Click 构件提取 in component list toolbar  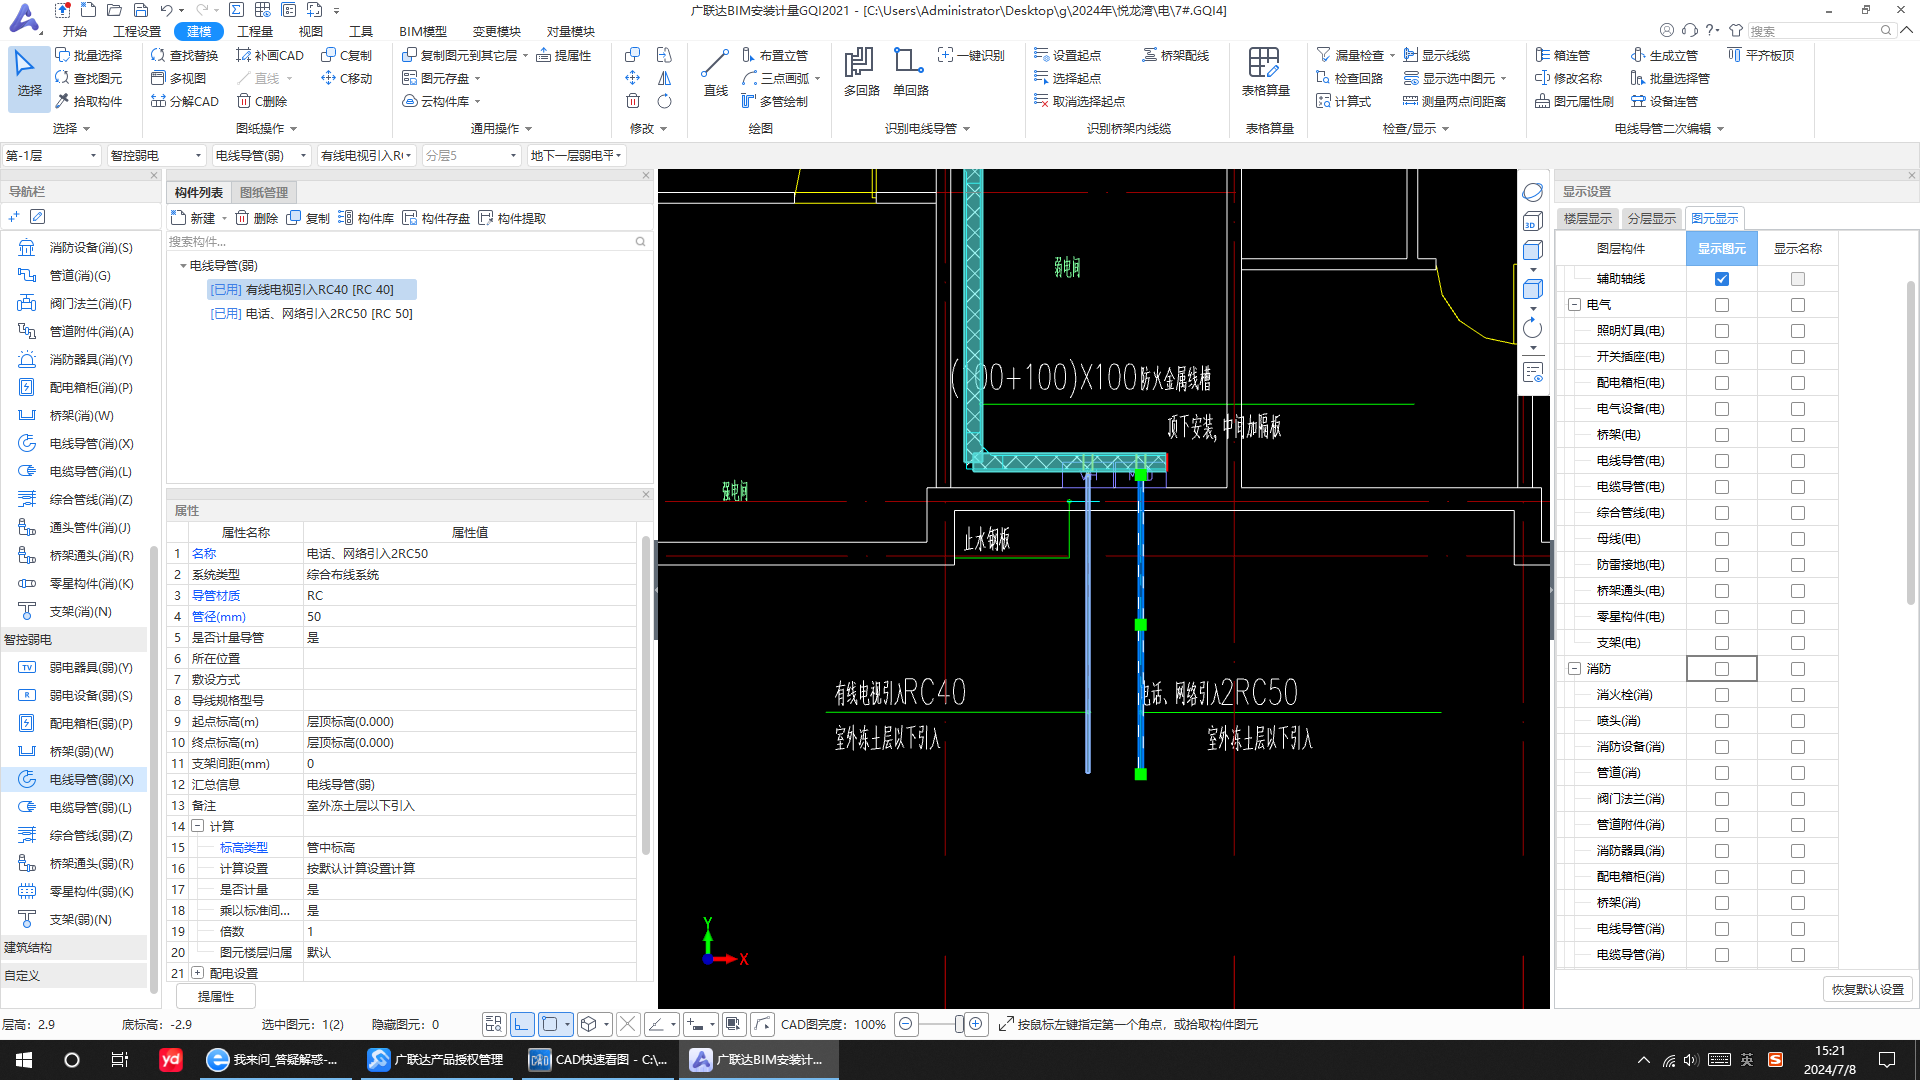[x=512, y=218]
